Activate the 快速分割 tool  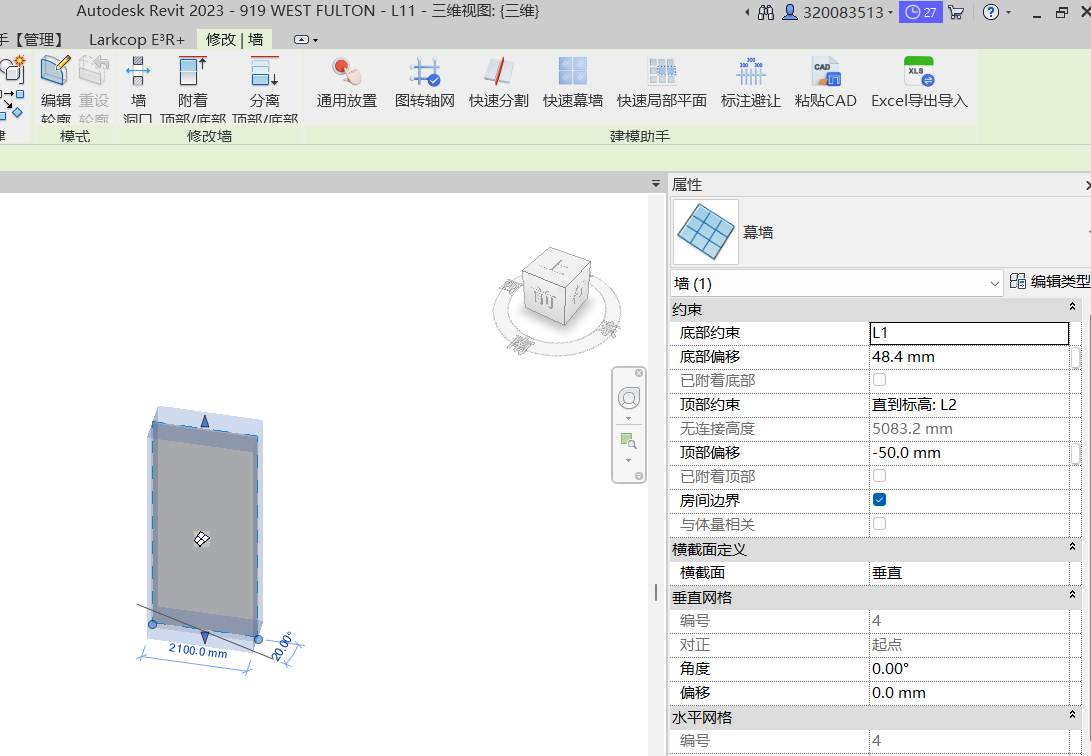tap(498, 74)
